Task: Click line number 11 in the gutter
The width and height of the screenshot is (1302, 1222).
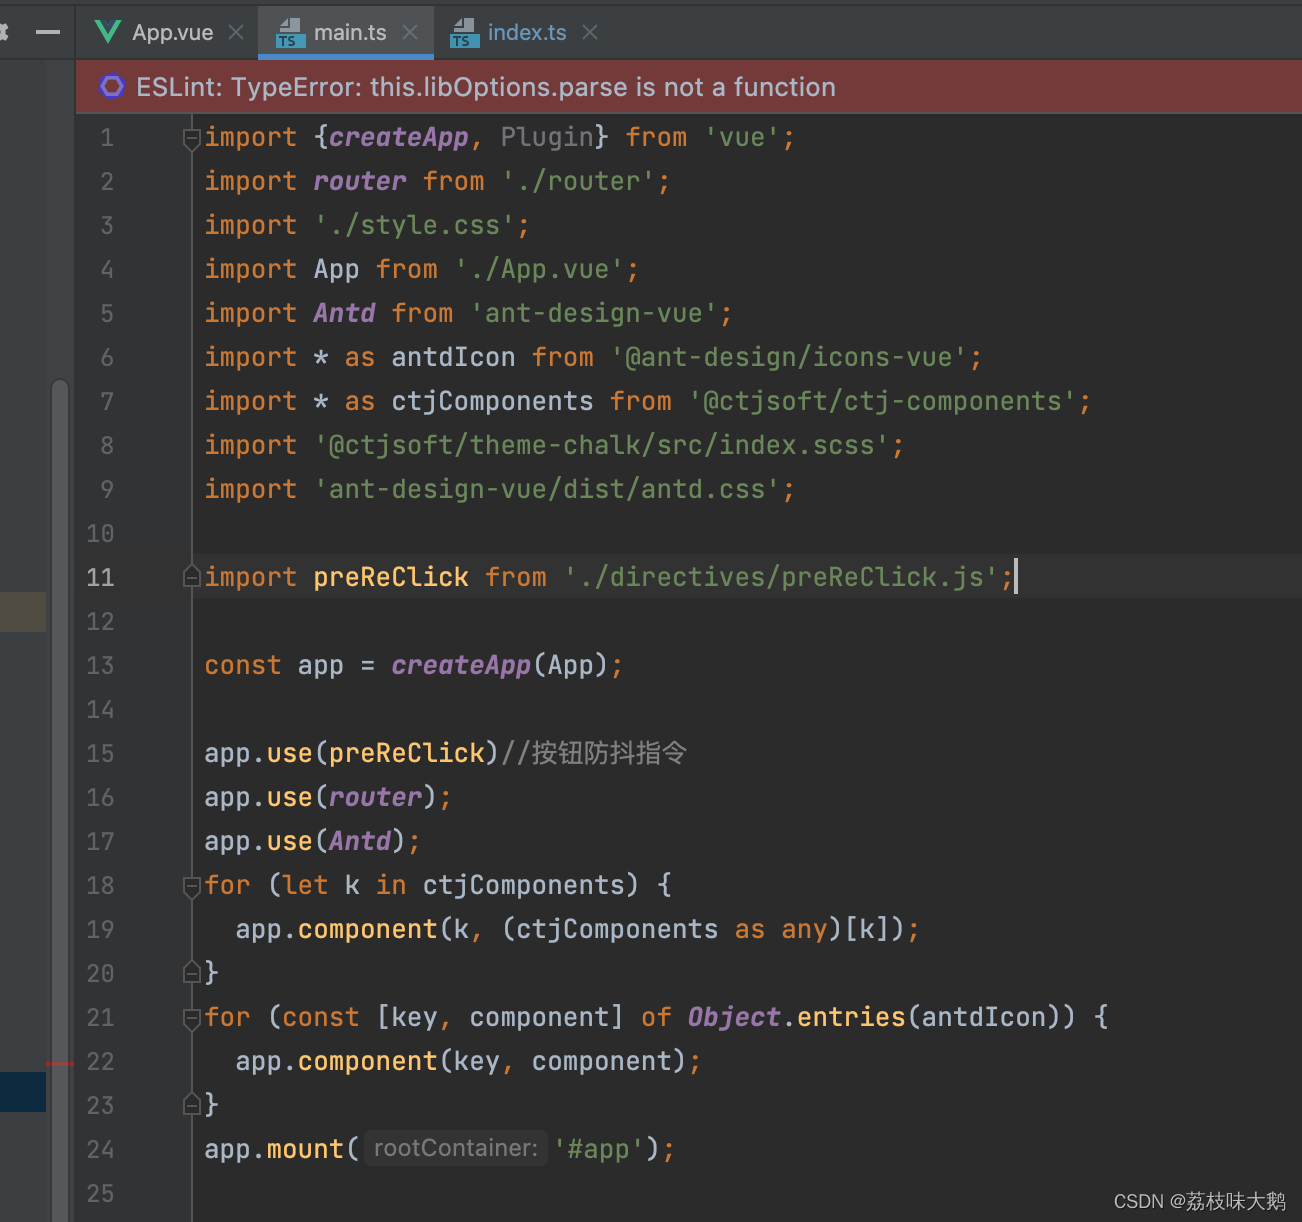Action: pyautogui.click(x=100, y=577)
